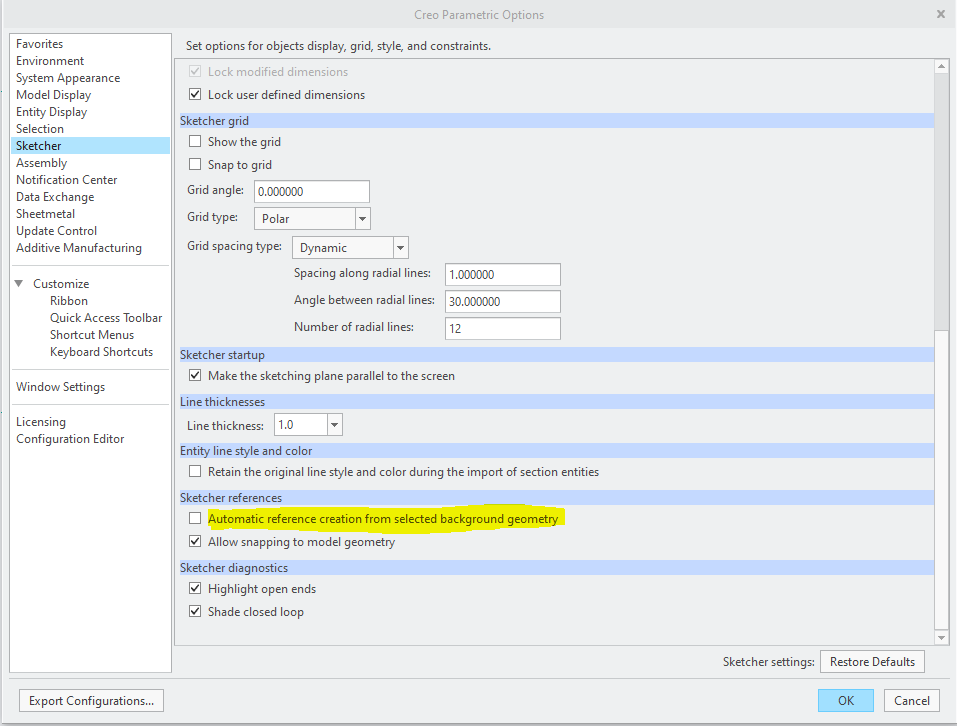The image size is (957, 726).
Task: Select the Entity Display category
Action: (51, 111)
